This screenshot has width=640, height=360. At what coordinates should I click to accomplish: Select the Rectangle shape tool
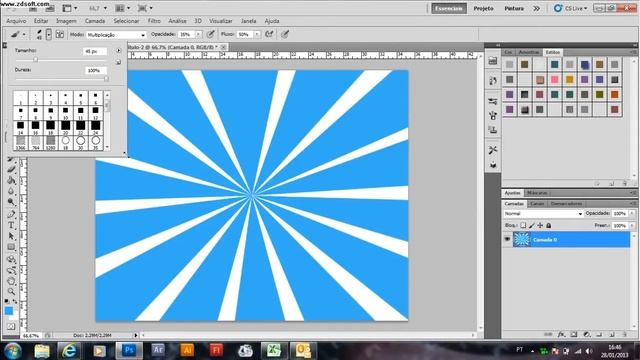click(11, 247)
